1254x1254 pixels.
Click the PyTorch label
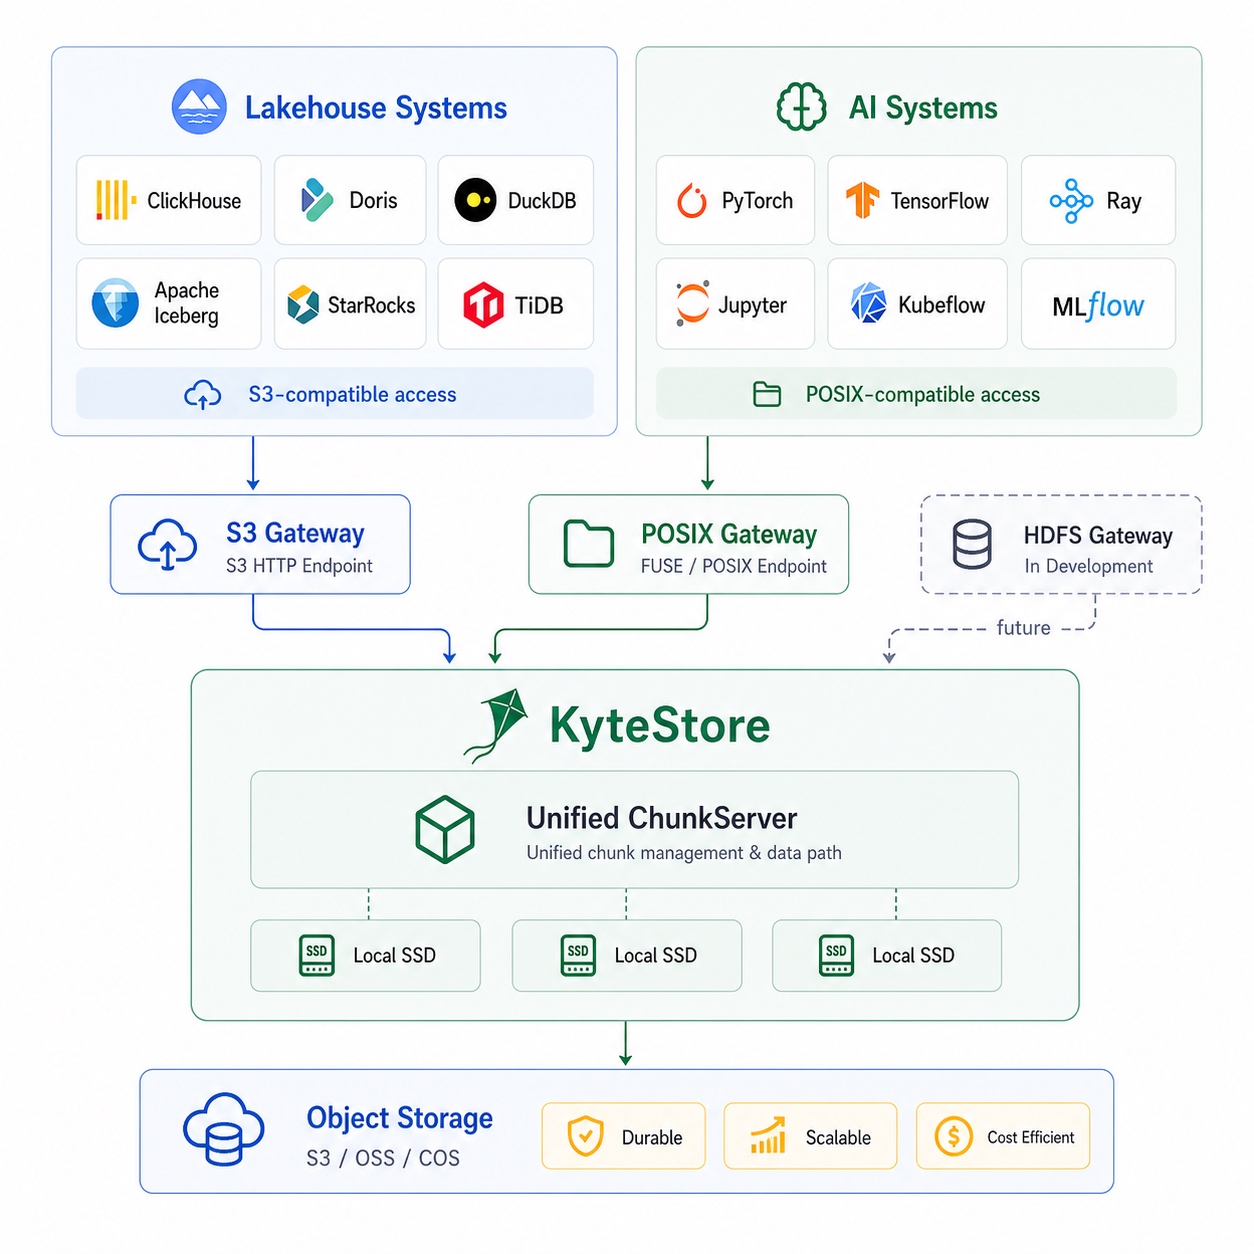[757, 201]
